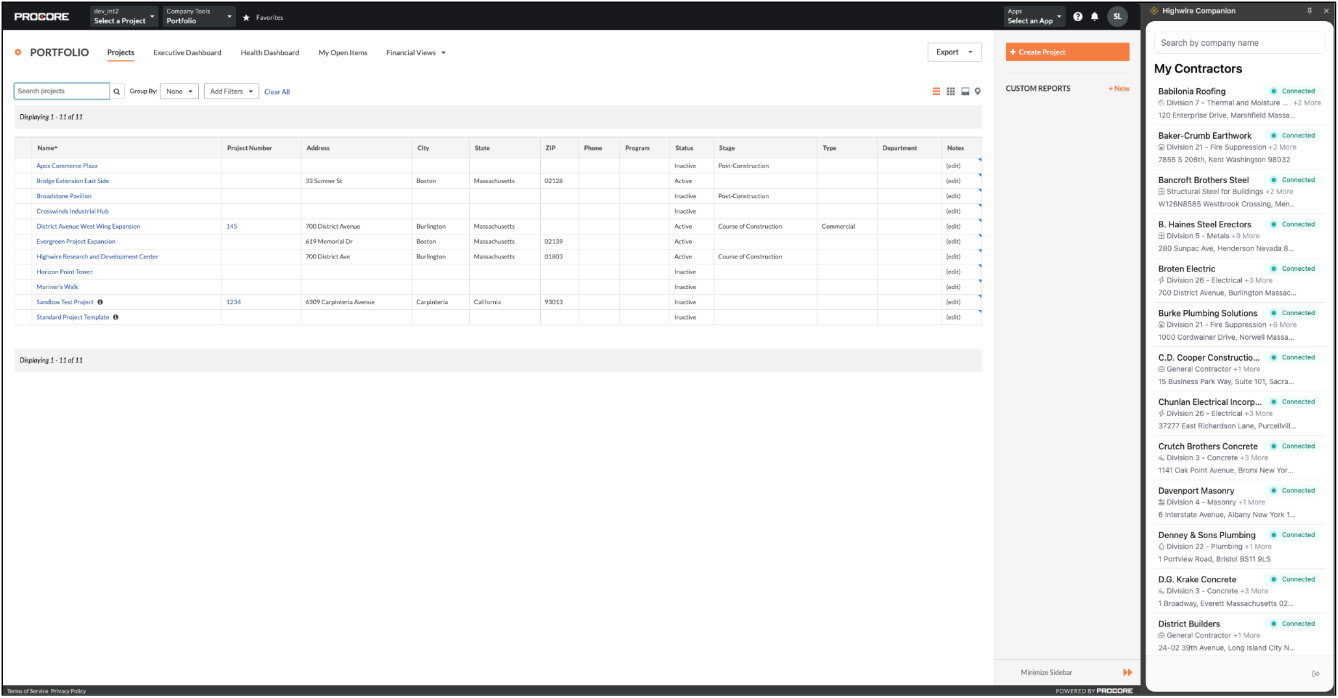Click the logout icon in Highwire panel
The image size is (1338, 698).
pos(1316,673)
